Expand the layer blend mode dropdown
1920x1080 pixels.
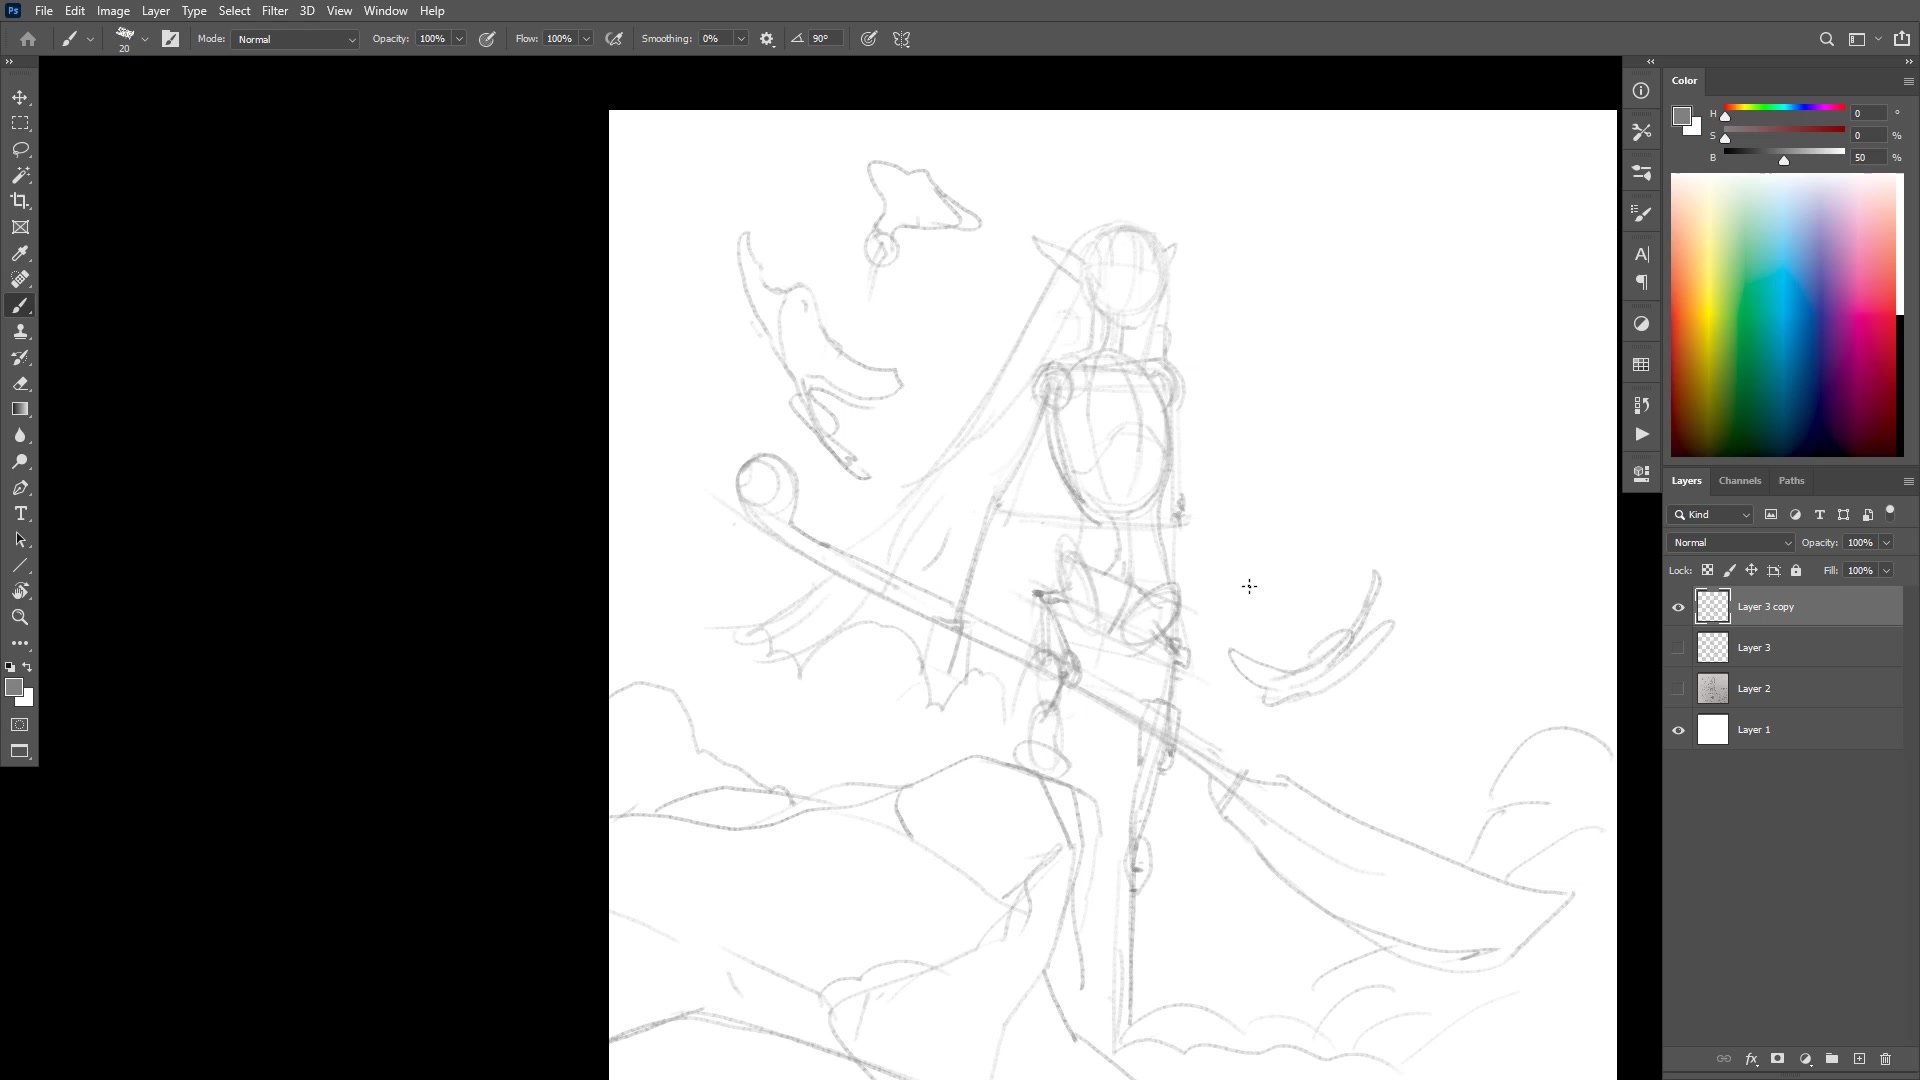(1730, 542)
